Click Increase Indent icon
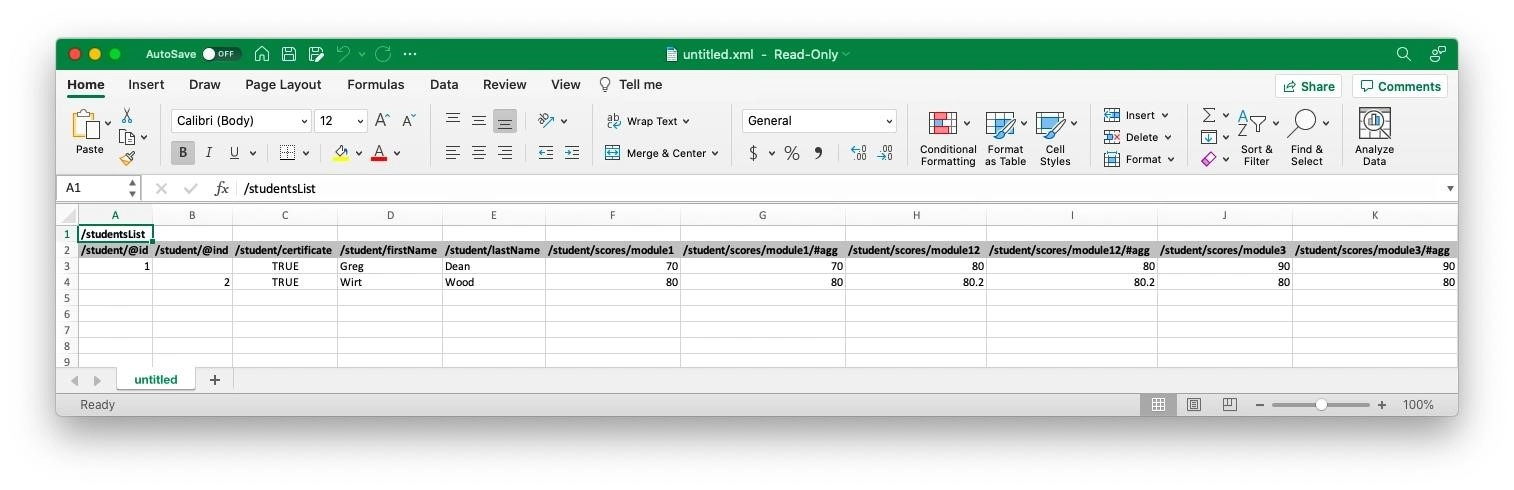The height and width of the screenshot is (490, 1514). point(571,153)
